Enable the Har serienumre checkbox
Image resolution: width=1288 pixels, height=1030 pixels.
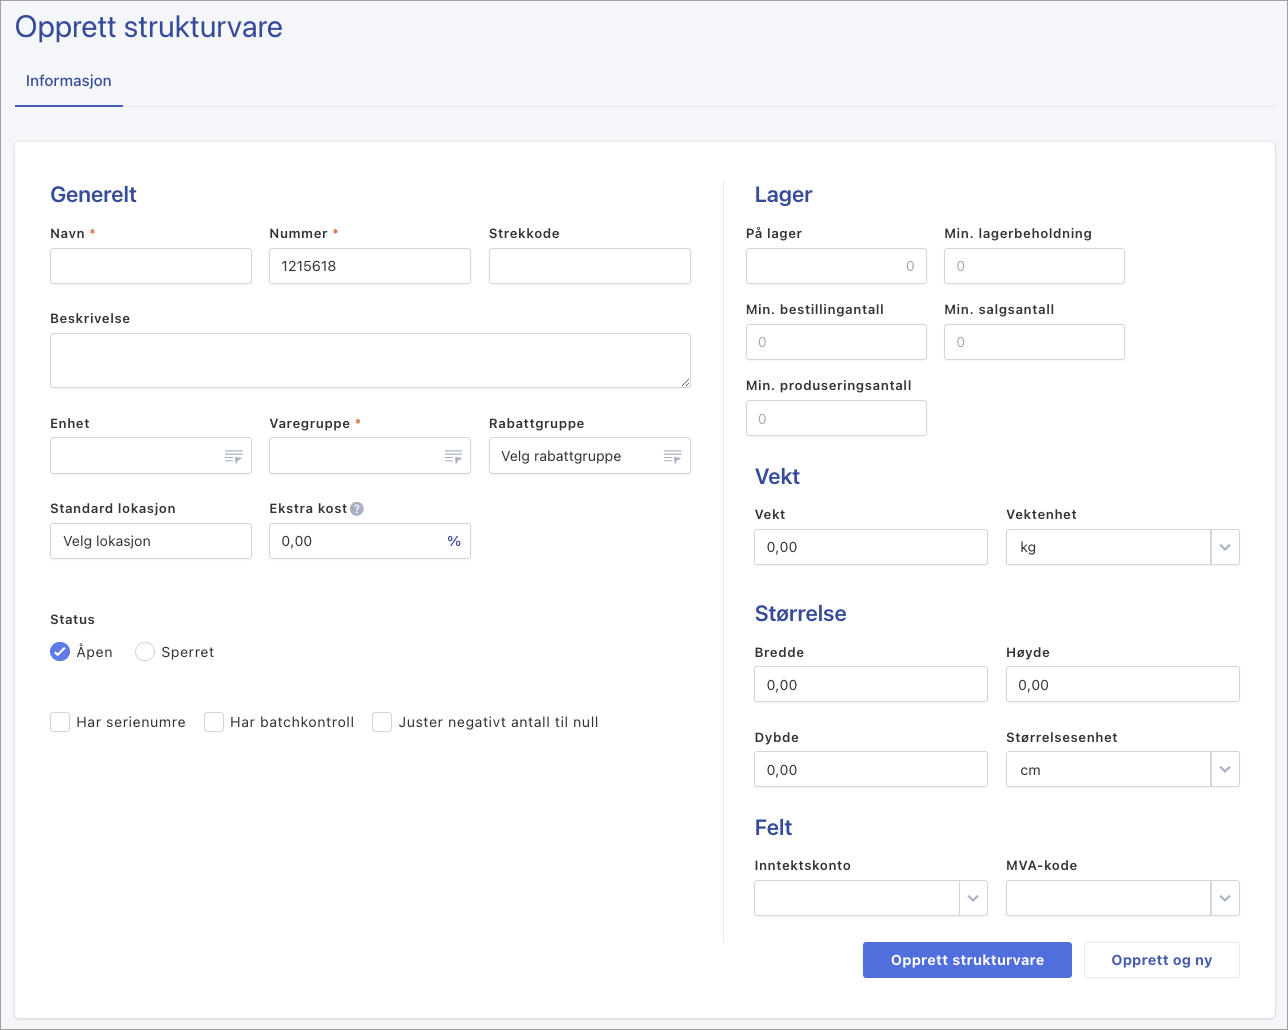pos(60,722)
